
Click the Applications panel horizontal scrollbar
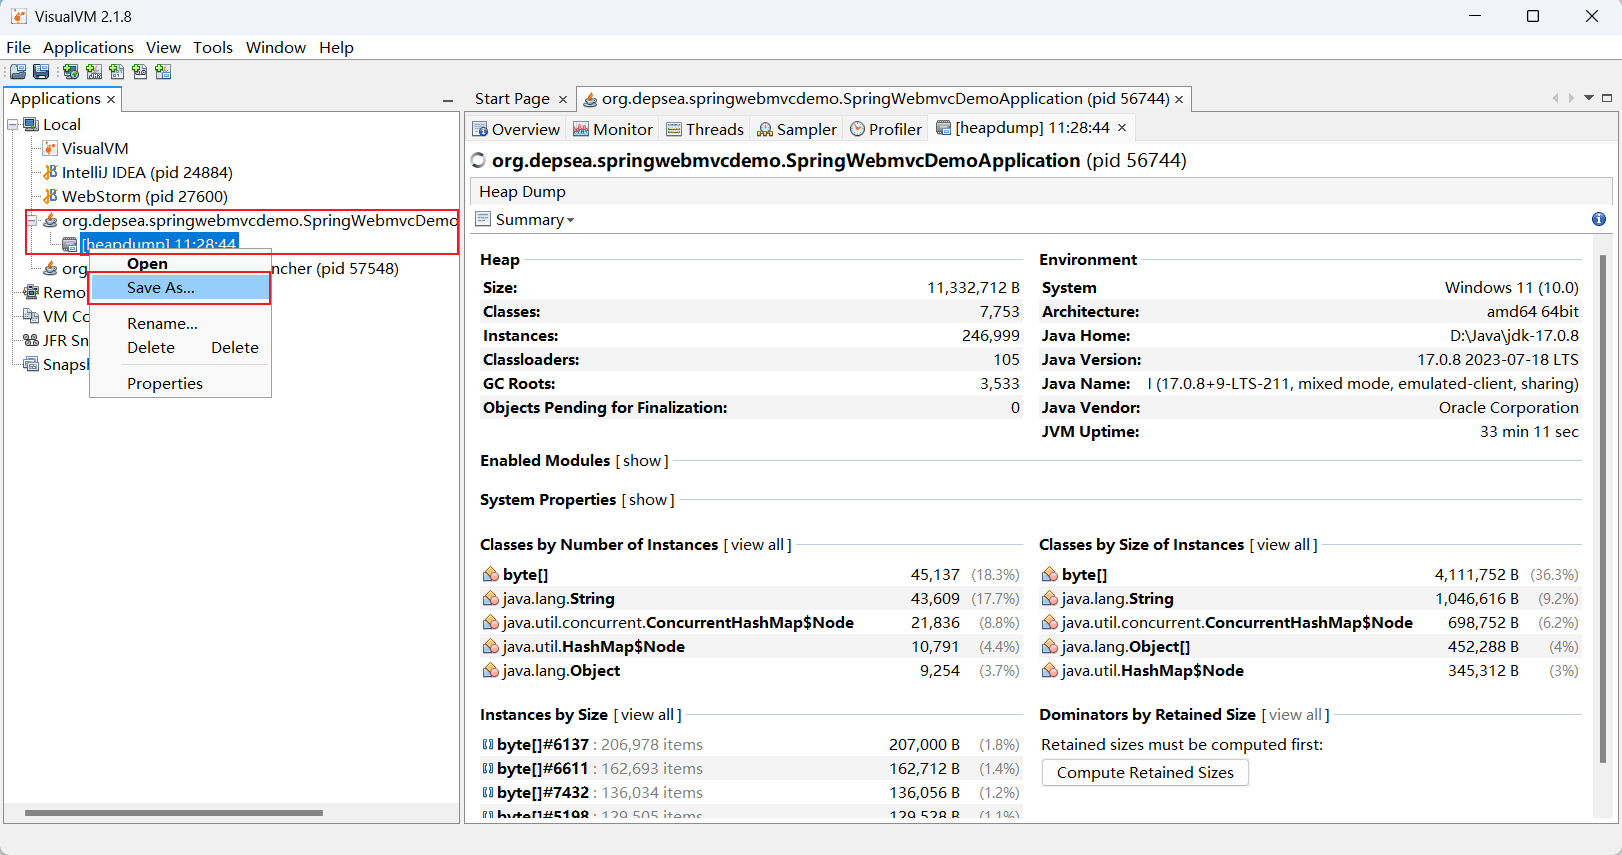click(174, 813)
